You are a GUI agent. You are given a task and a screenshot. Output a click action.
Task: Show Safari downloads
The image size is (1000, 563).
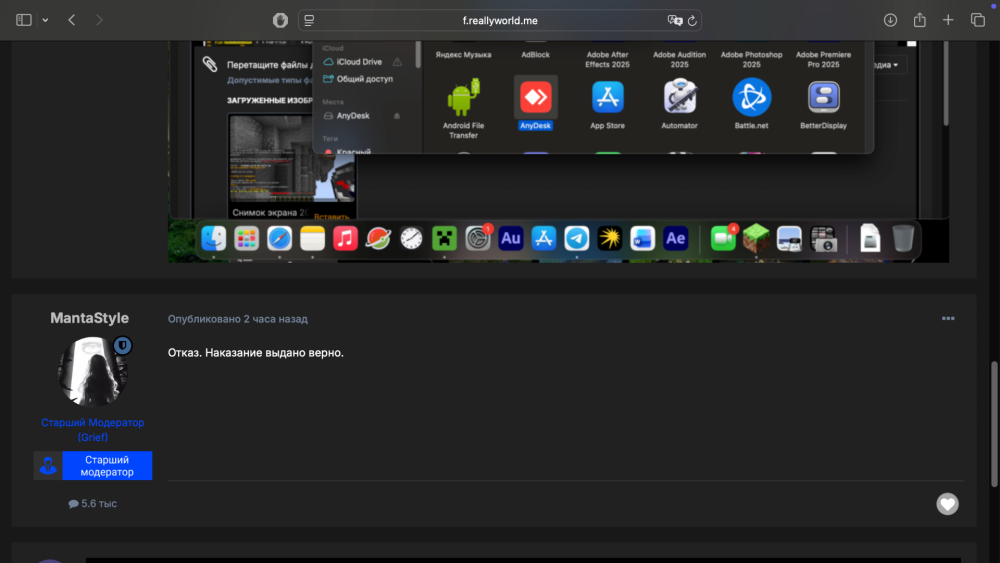tap(890, 20)
